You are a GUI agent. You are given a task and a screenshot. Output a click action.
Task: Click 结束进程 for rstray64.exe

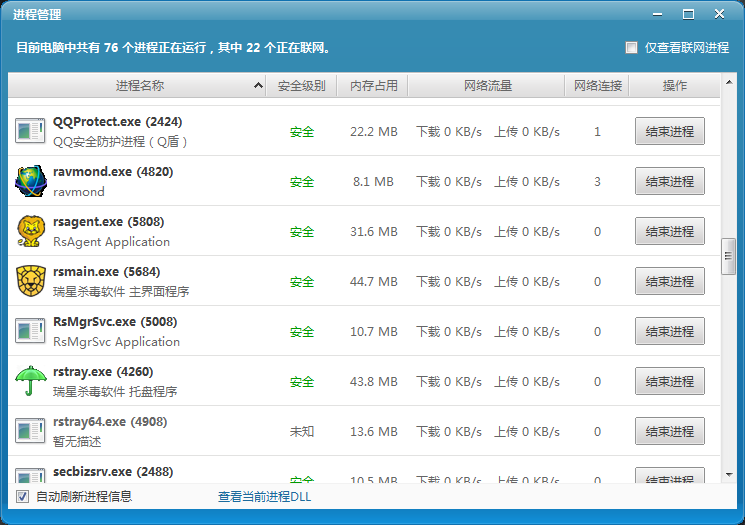pyautogui.click(x=669, y=431)
